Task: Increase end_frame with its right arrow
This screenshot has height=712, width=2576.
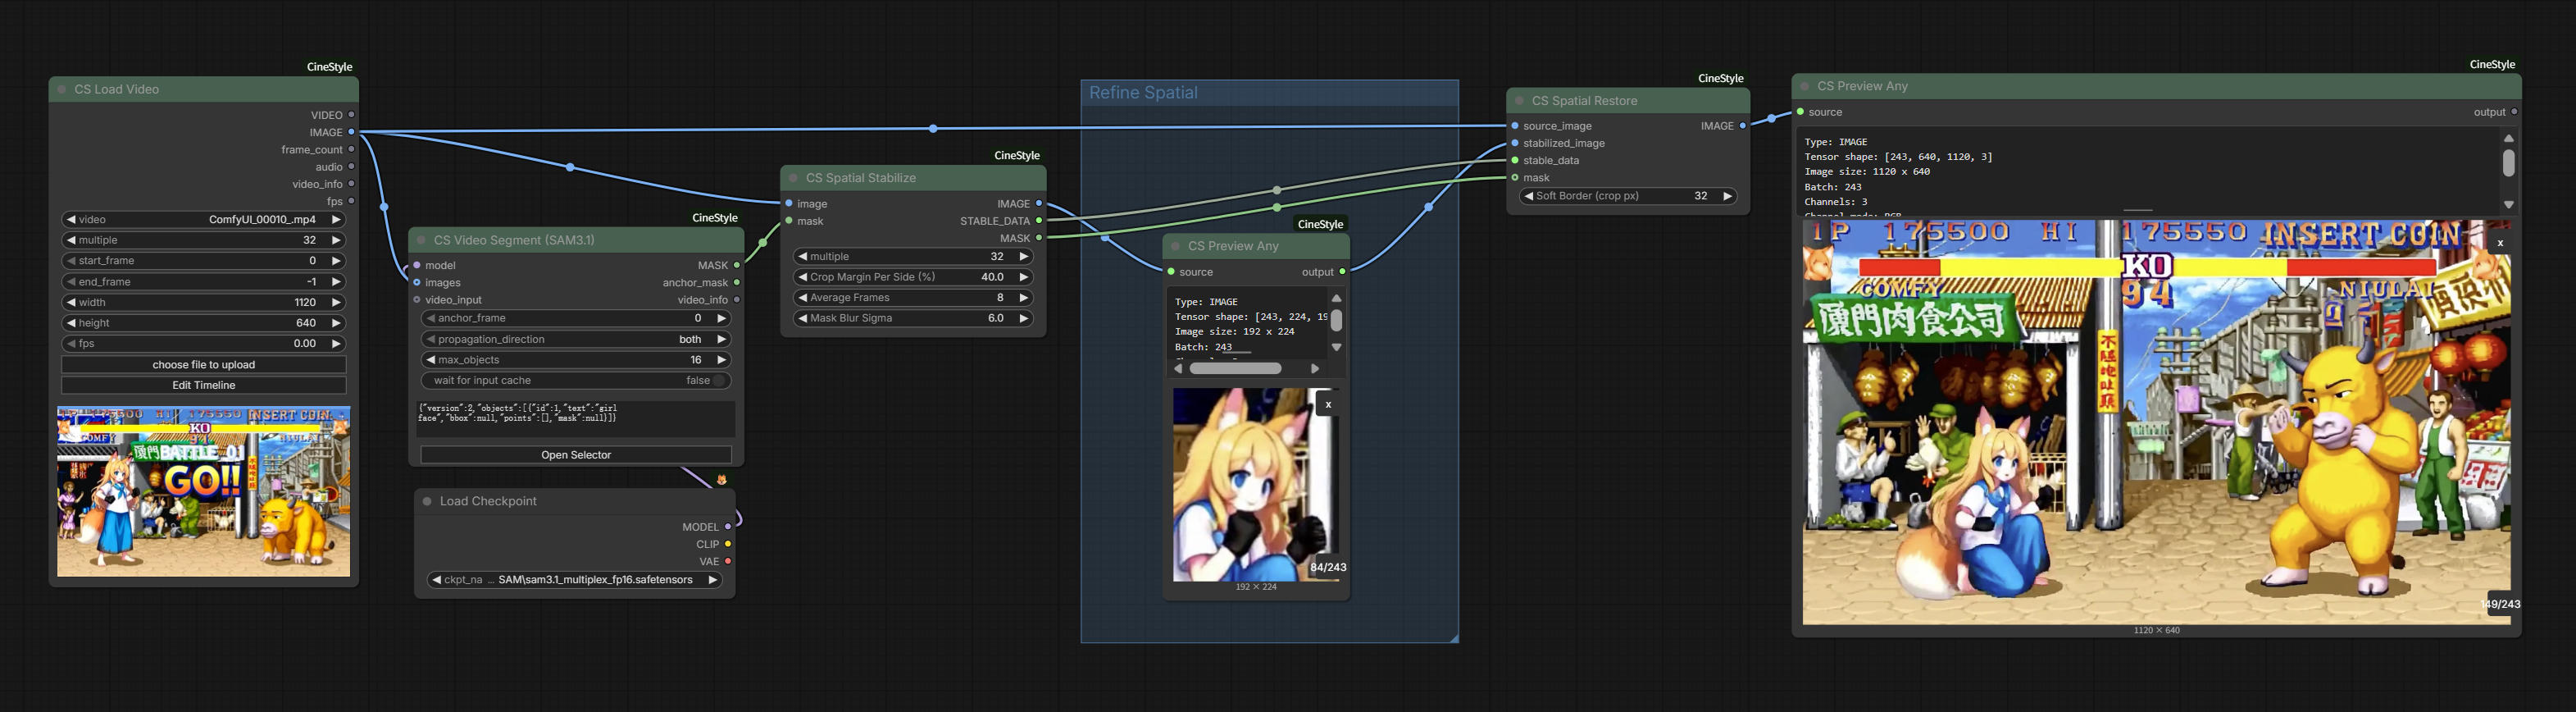Action: (x=336, y=282)
